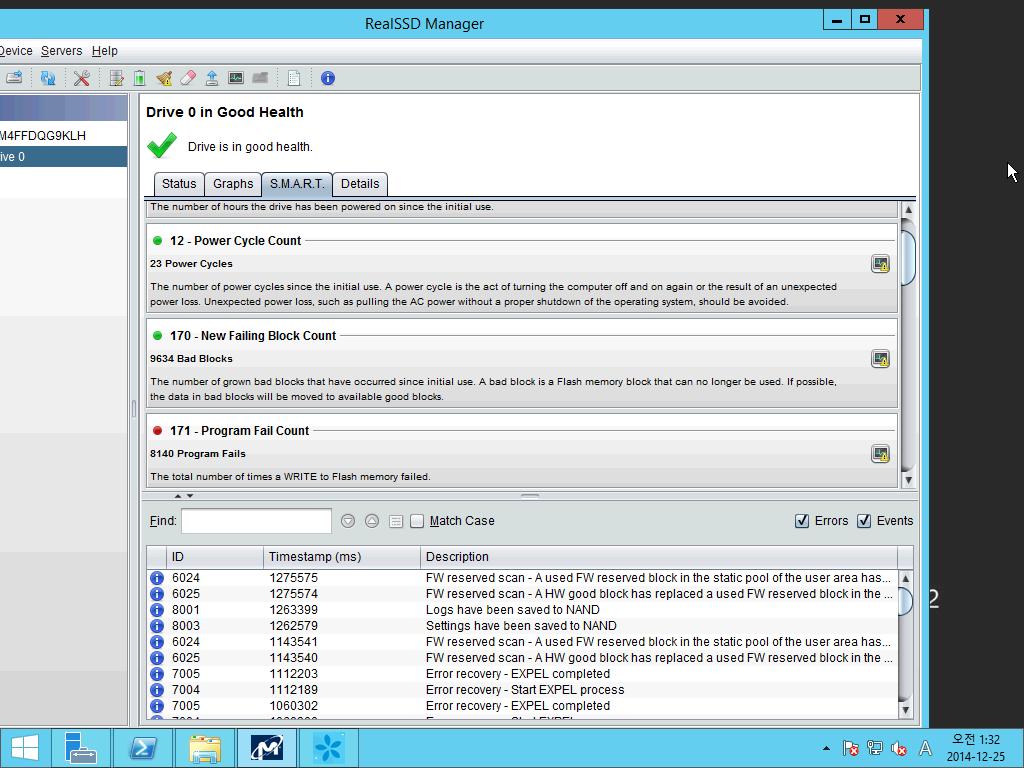Switch to the Graphs tab
This screenshot has height=768, width=1024.
tap(233, 184)
